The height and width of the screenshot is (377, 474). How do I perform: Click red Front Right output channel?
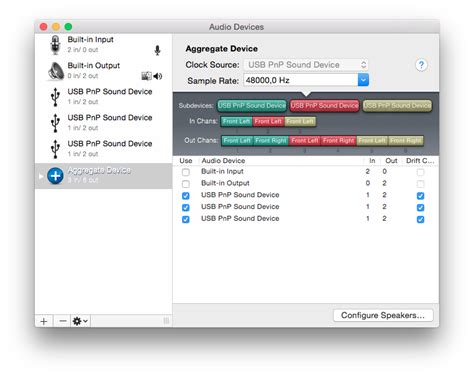(x=338, y=140)
